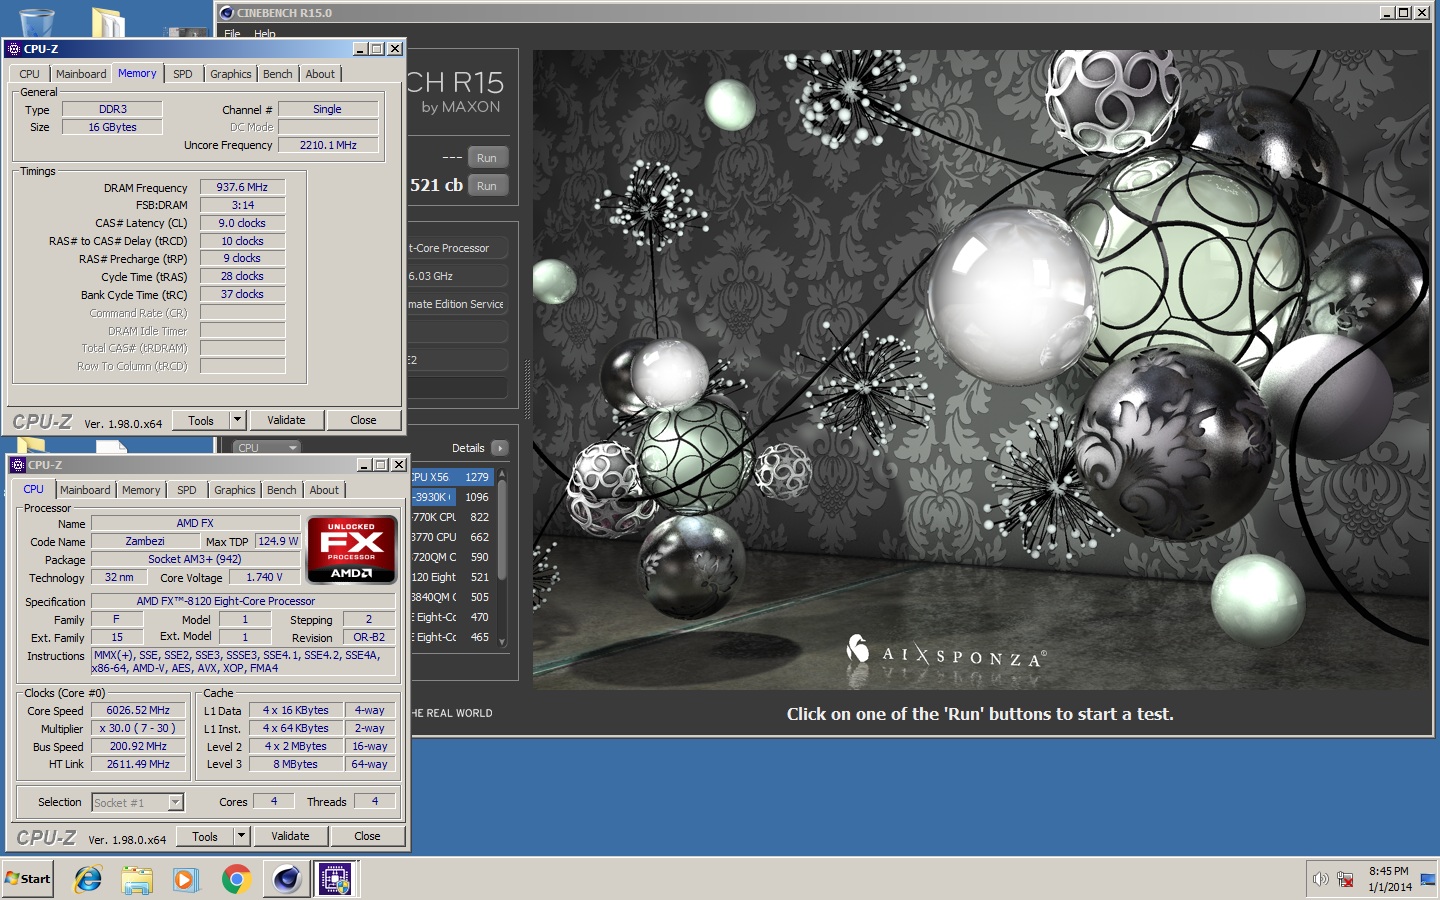Open About tab in lower CPU-Z window
1440x900 pixels.
pyautogui.click(x=324, y=490)
